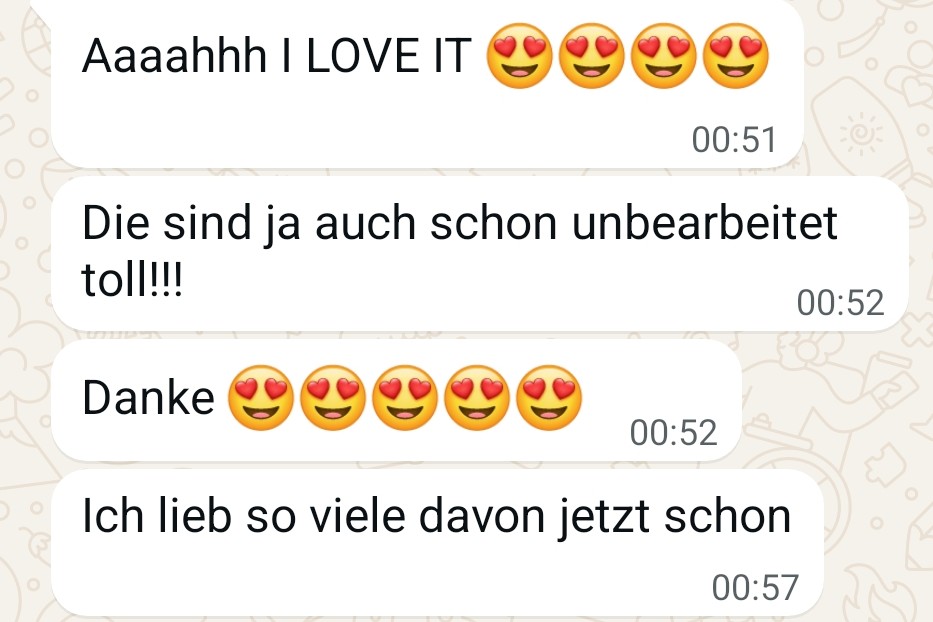The image size is (933, 622).
Task: Select the 'Die sind ja auch schon unbearbeitet' text
Action: pyautogui.click(x=459, y=224)
